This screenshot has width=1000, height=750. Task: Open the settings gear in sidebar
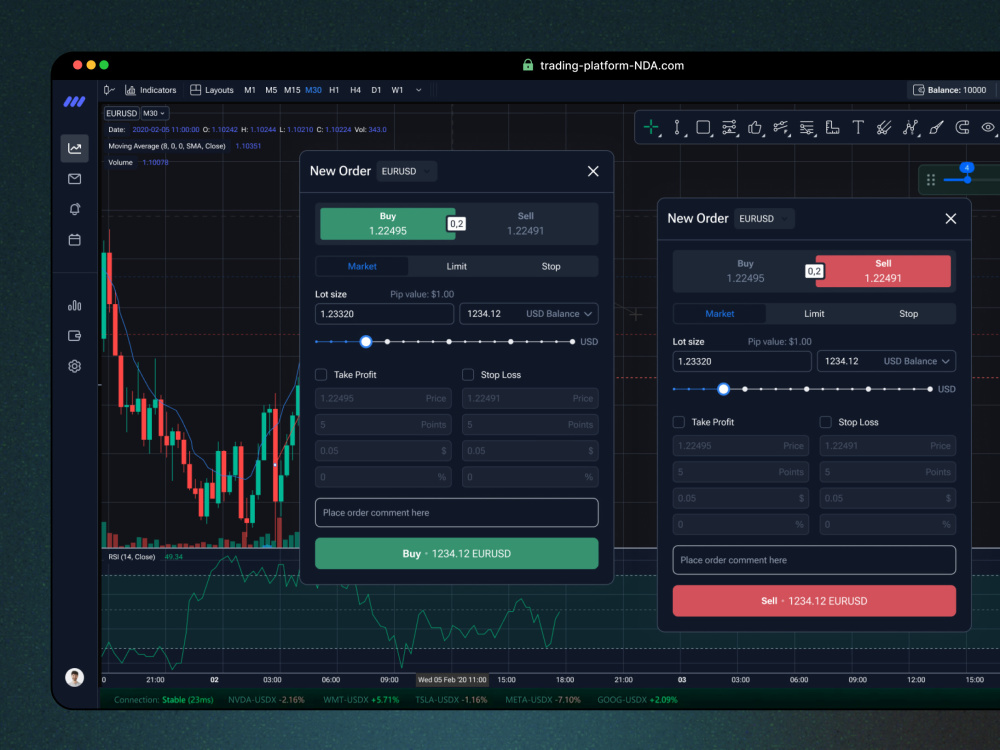click(75, 366)
